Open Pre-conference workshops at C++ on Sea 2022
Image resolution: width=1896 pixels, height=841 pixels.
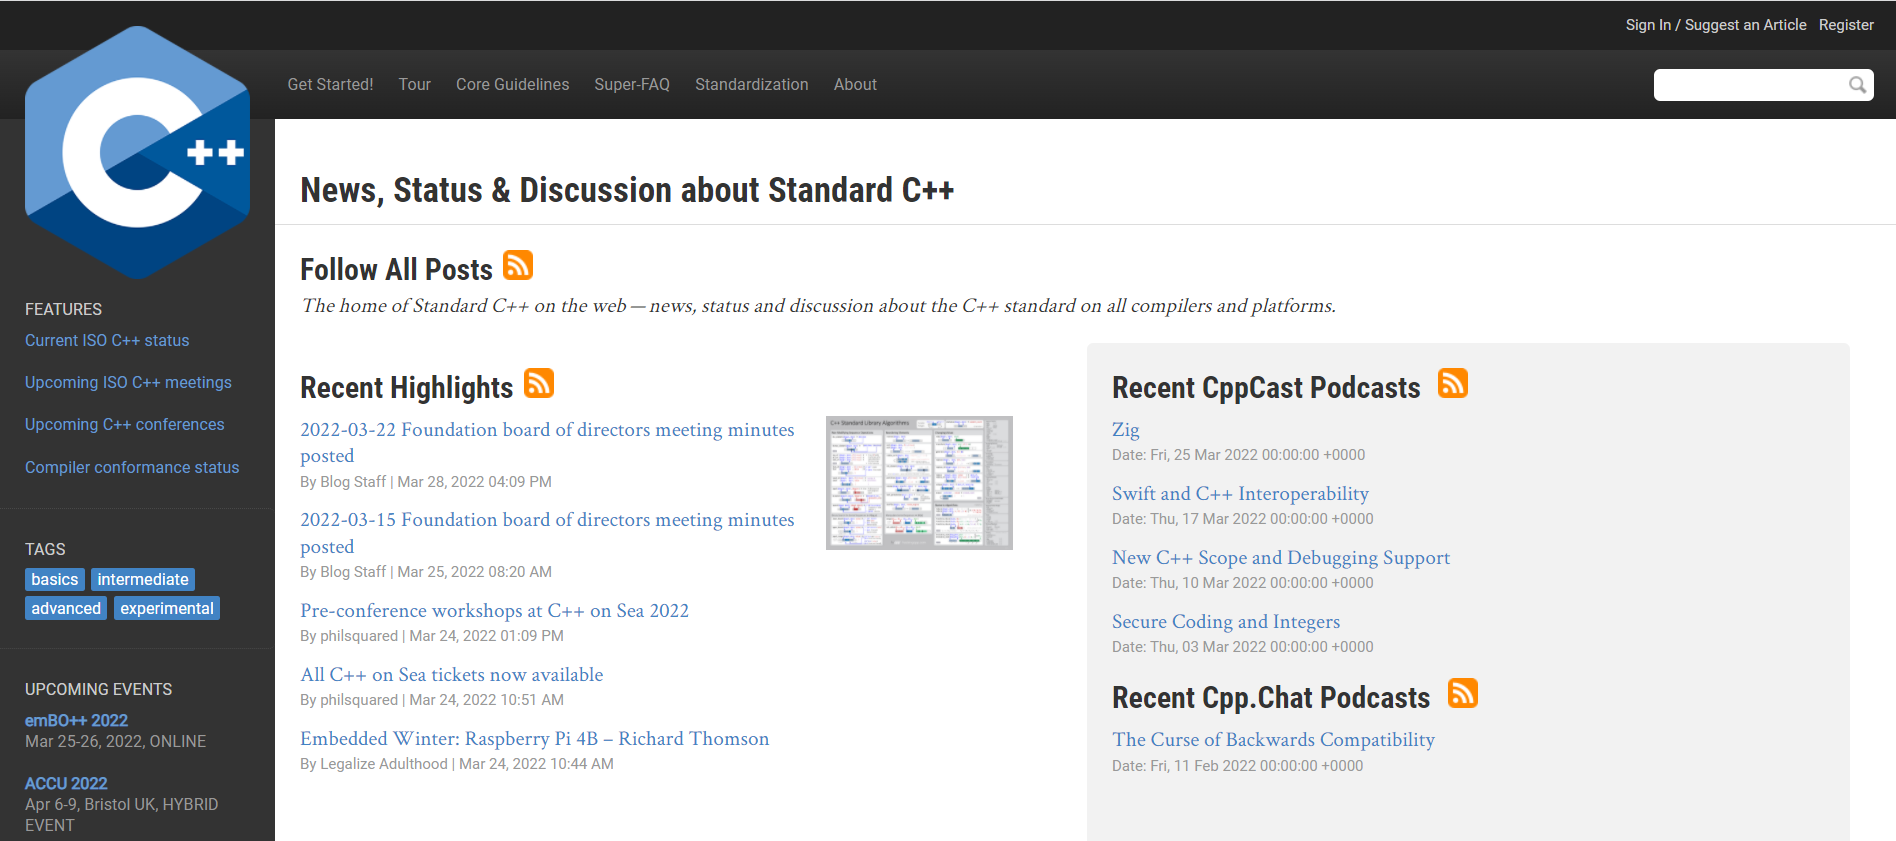click(x=494, y=611)
